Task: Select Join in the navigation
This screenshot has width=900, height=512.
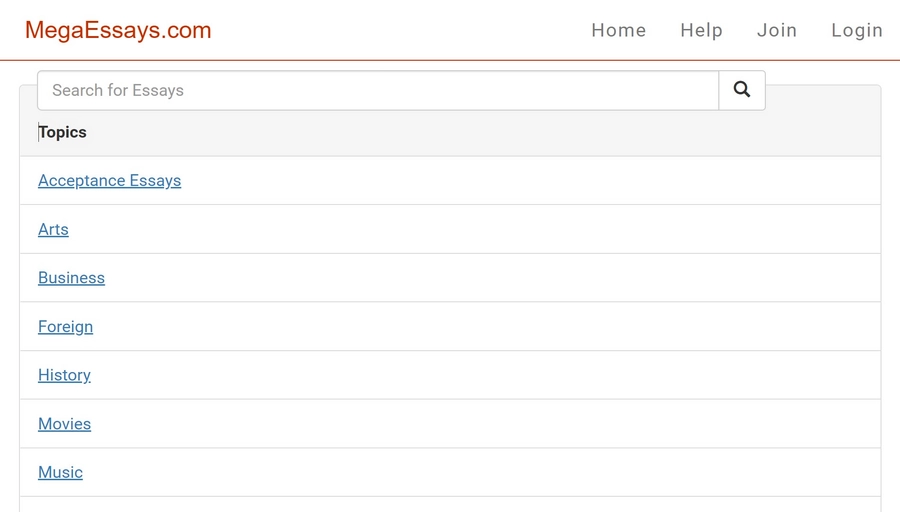Action: (777, 30)
